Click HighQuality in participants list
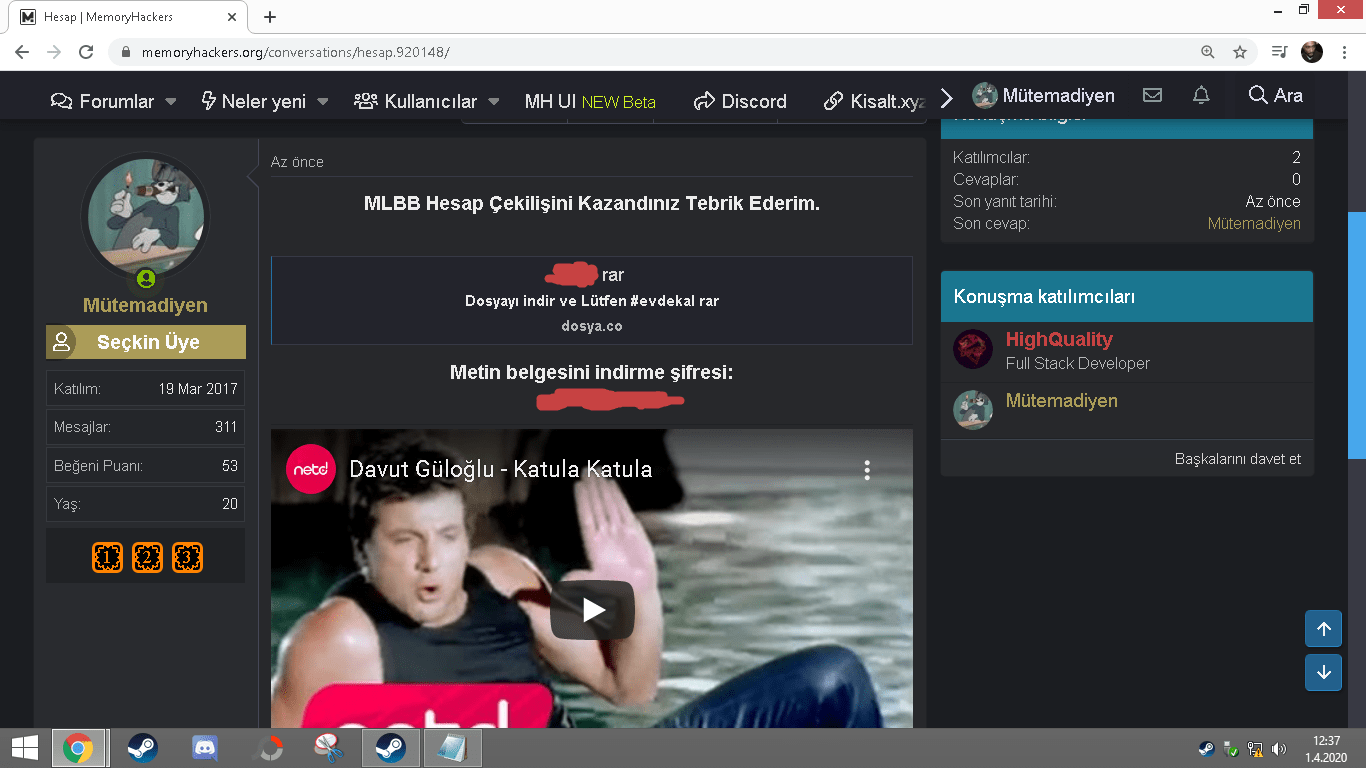Viewport: 1366px width, 768px height. pyautogui.click(x=1059, y=339)
